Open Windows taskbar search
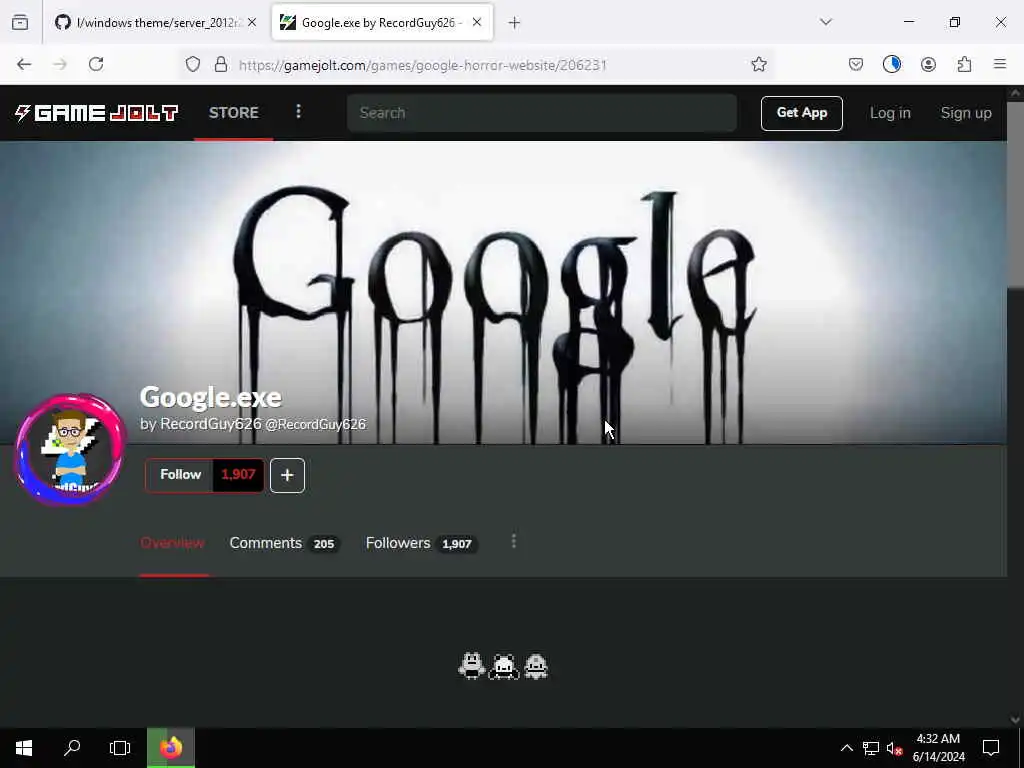This screenshot has width=1024, height=768. click(72, 748)
